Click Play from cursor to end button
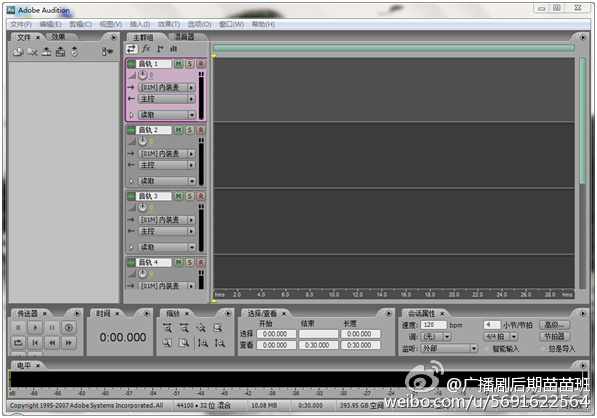The image size is (597, 418). (69, 328)
